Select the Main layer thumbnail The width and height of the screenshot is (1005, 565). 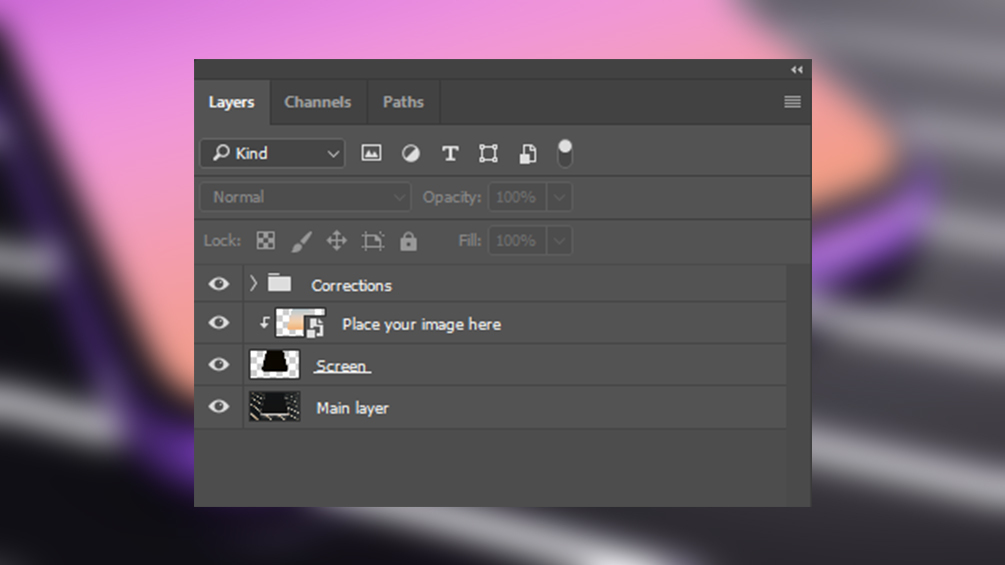point(274,406)
